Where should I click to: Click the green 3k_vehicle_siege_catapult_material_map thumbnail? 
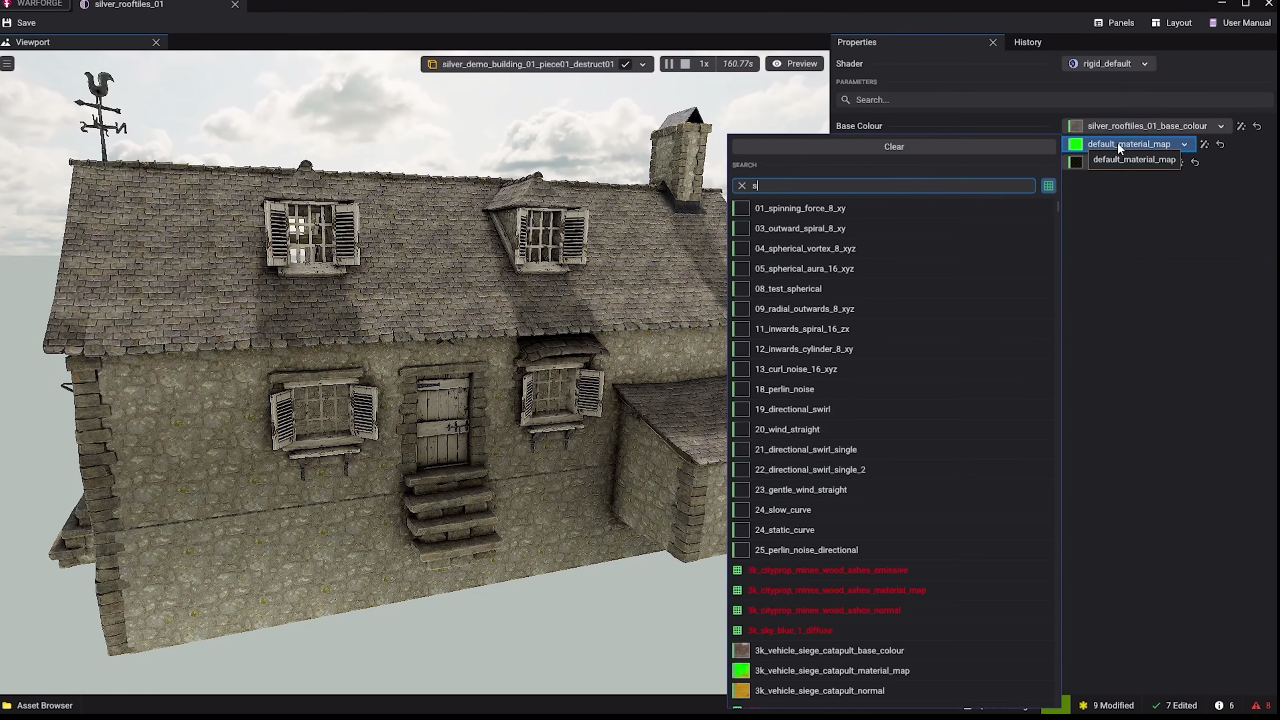click(741, 671)
